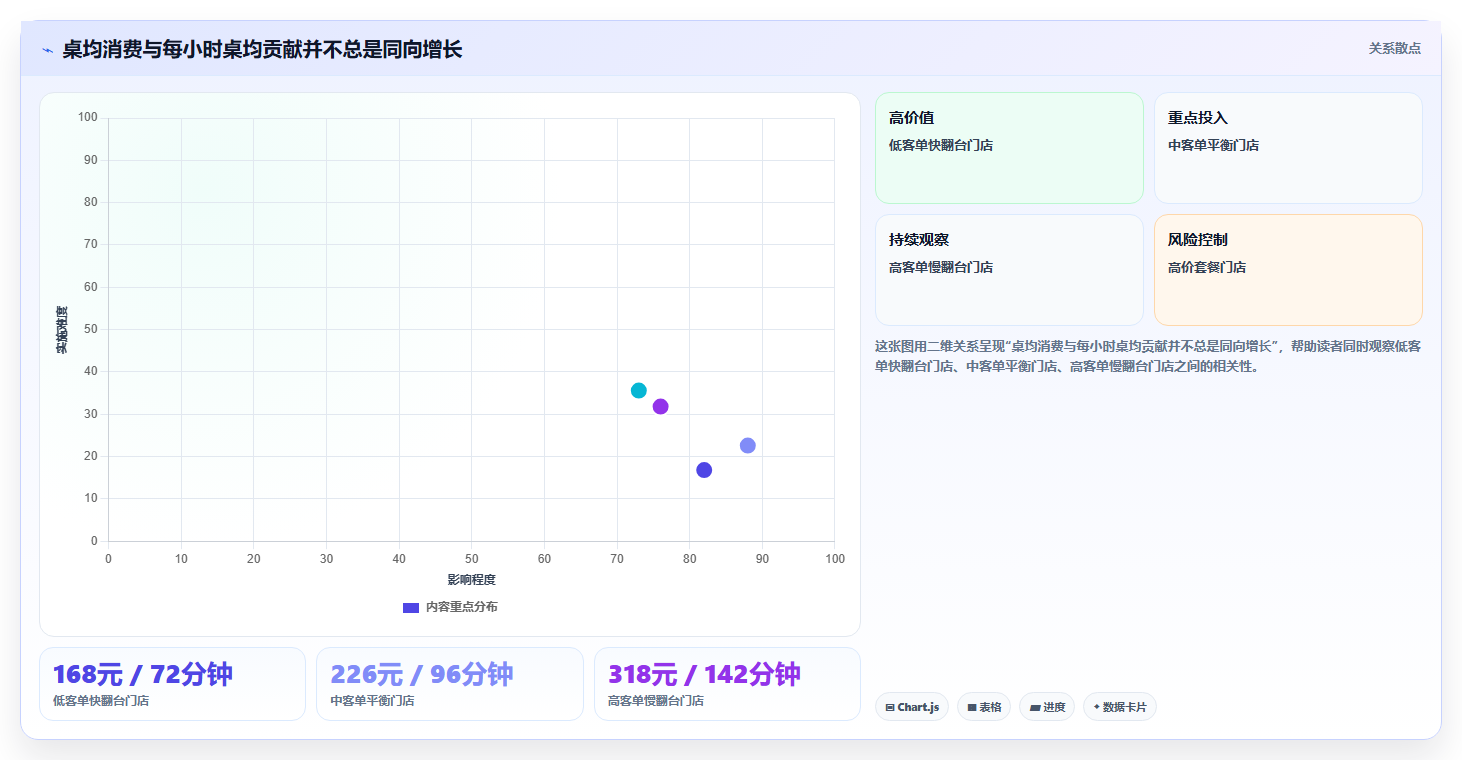Click the 内容重点分布 legend text
This screenshot has height=760, width=1462.
click(461, 608)
